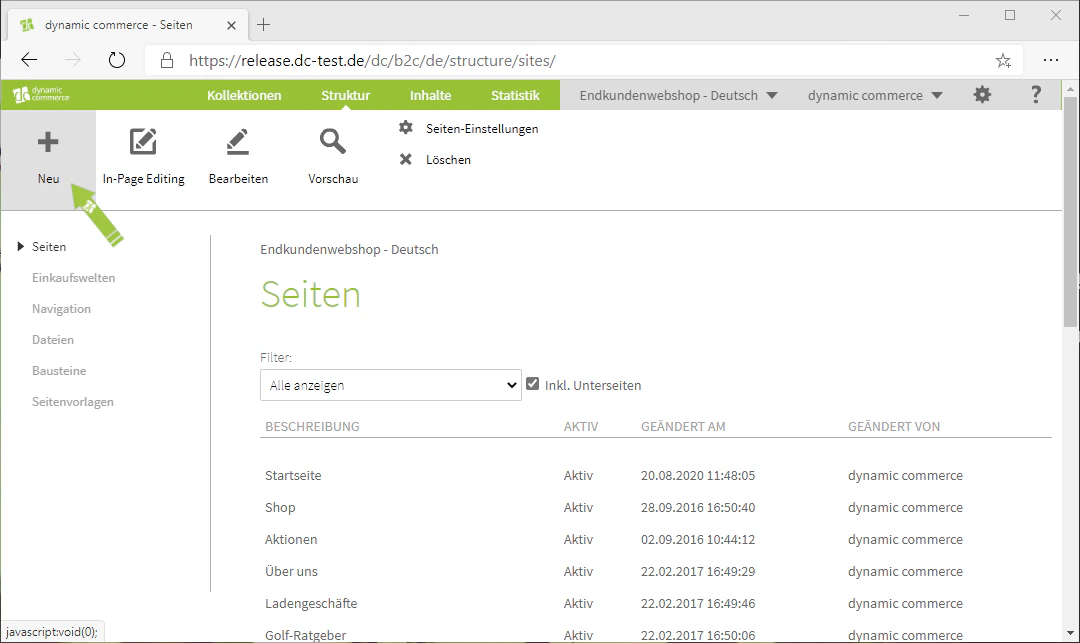This screenshot has width=1080, height=643.
Task: Open help question mark icon
Action: pyautogui.click(x=1035, y=95)
